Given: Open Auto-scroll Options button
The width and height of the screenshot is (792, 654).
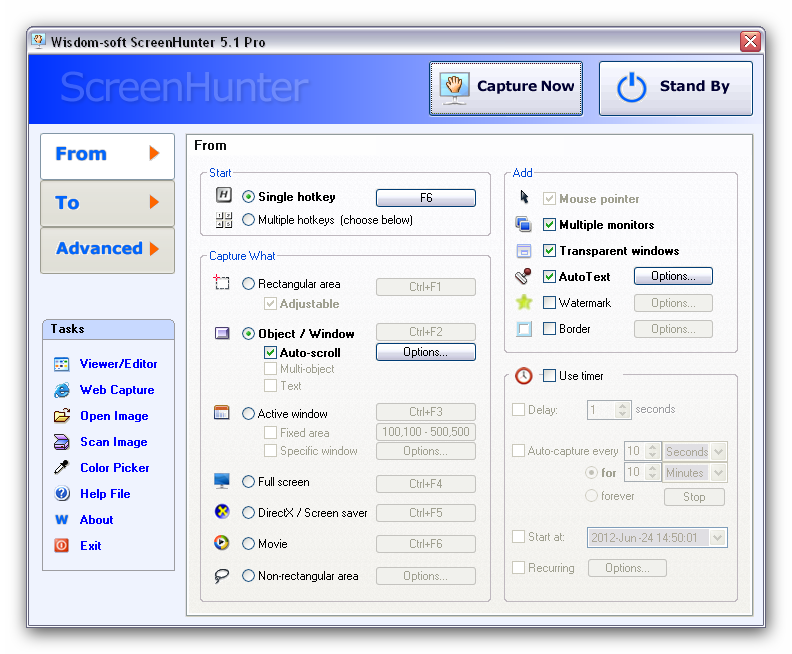Looking at the screenshot, I should [426, 352].
